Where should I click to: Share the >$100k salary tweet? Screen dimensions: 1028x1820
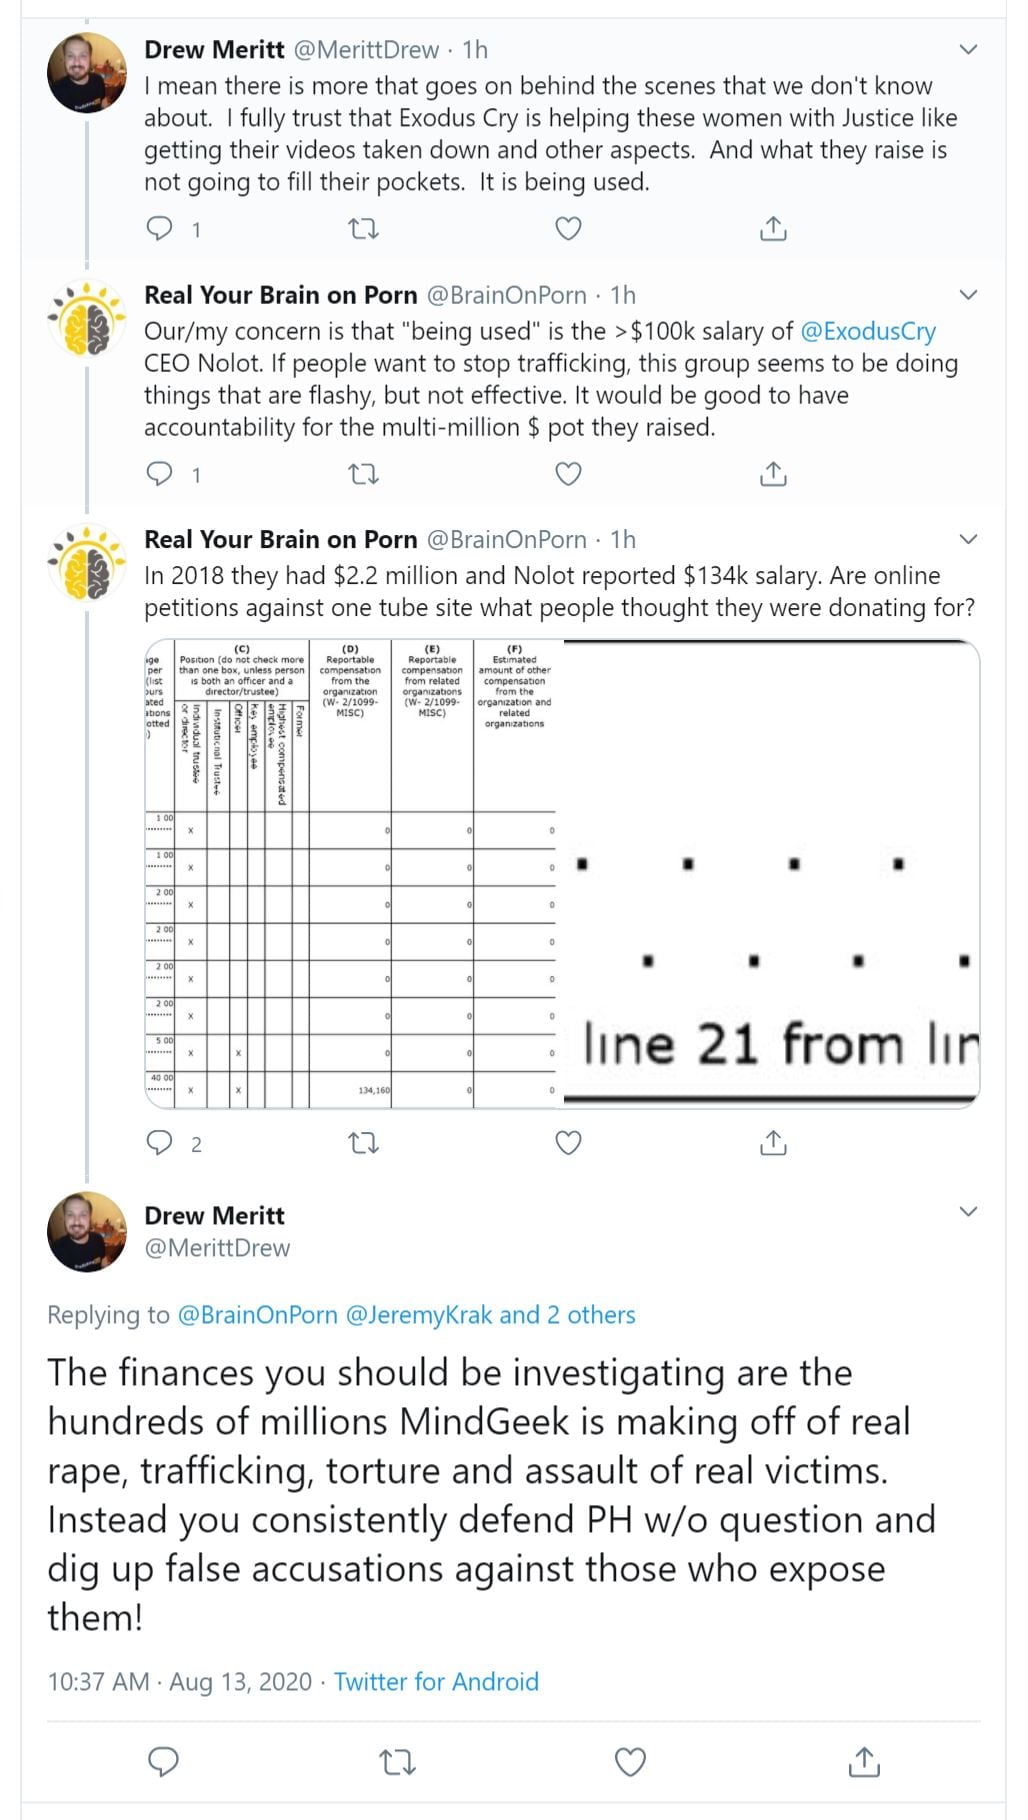[773, 474]
